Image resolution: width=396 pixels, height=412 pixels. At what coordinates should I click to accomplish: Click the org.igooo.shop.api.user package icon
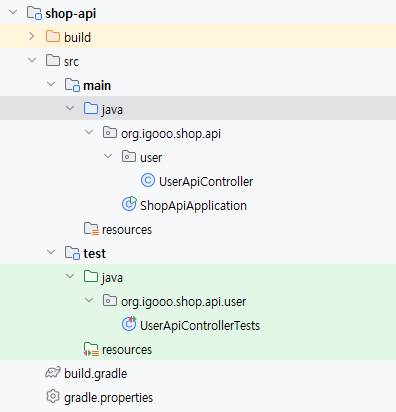click(x=110, y=300)
